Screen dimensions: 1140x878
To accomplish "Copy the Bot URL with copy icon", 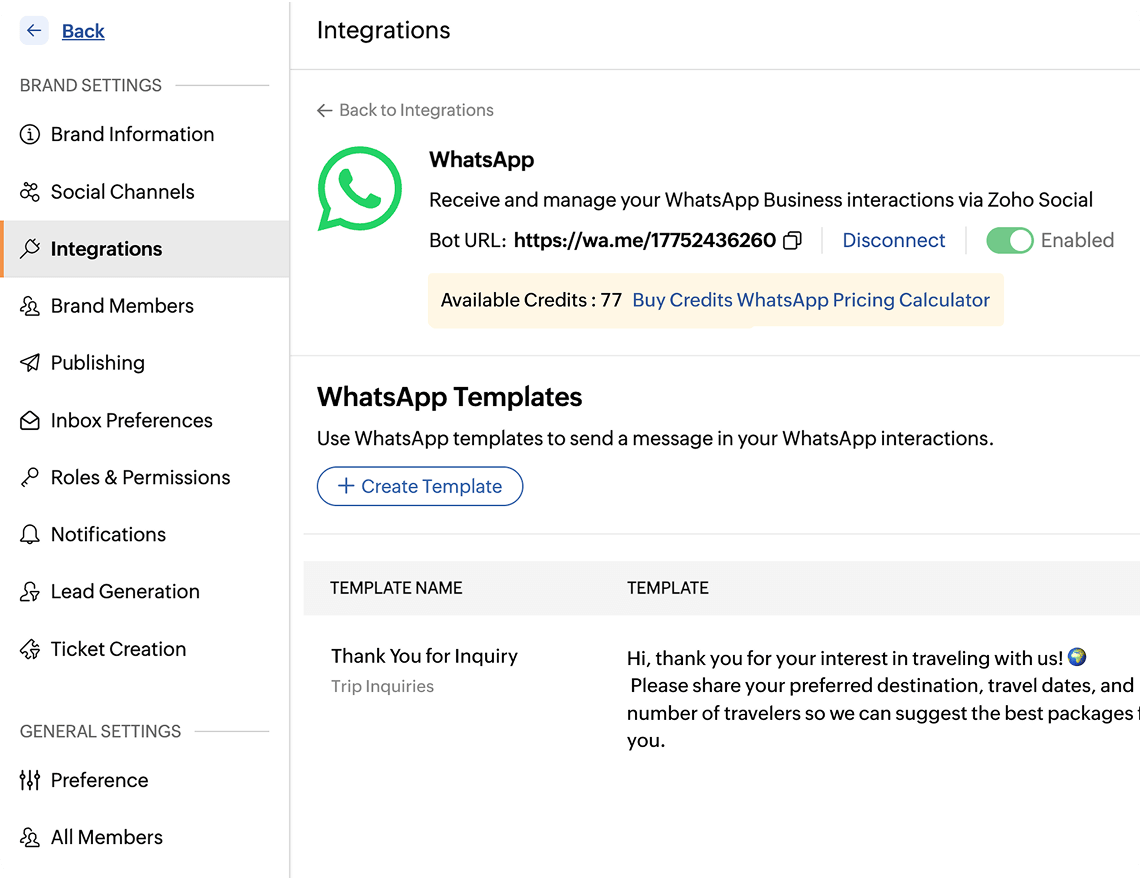I will pyautogui.click(x=792, y=241).
